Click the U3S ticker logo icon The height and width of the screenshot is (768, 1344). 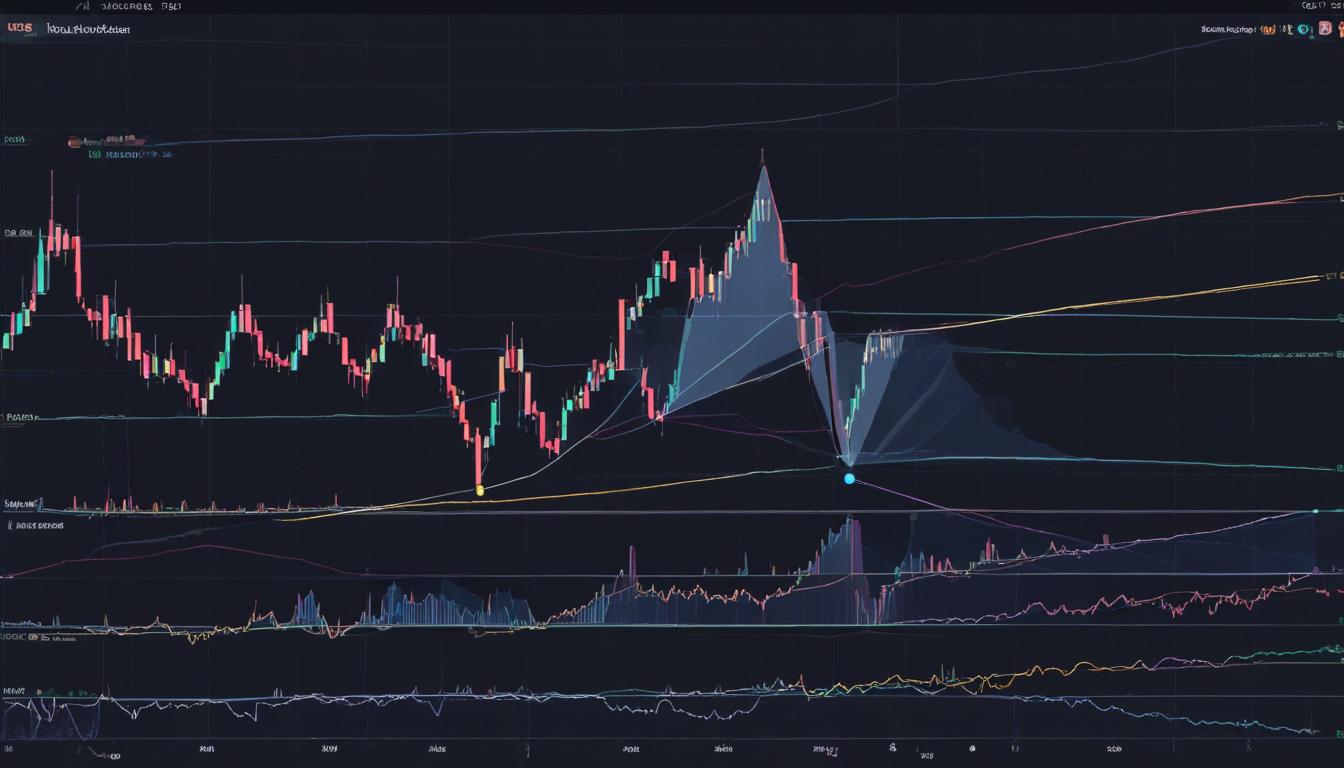tap(19, 27)
